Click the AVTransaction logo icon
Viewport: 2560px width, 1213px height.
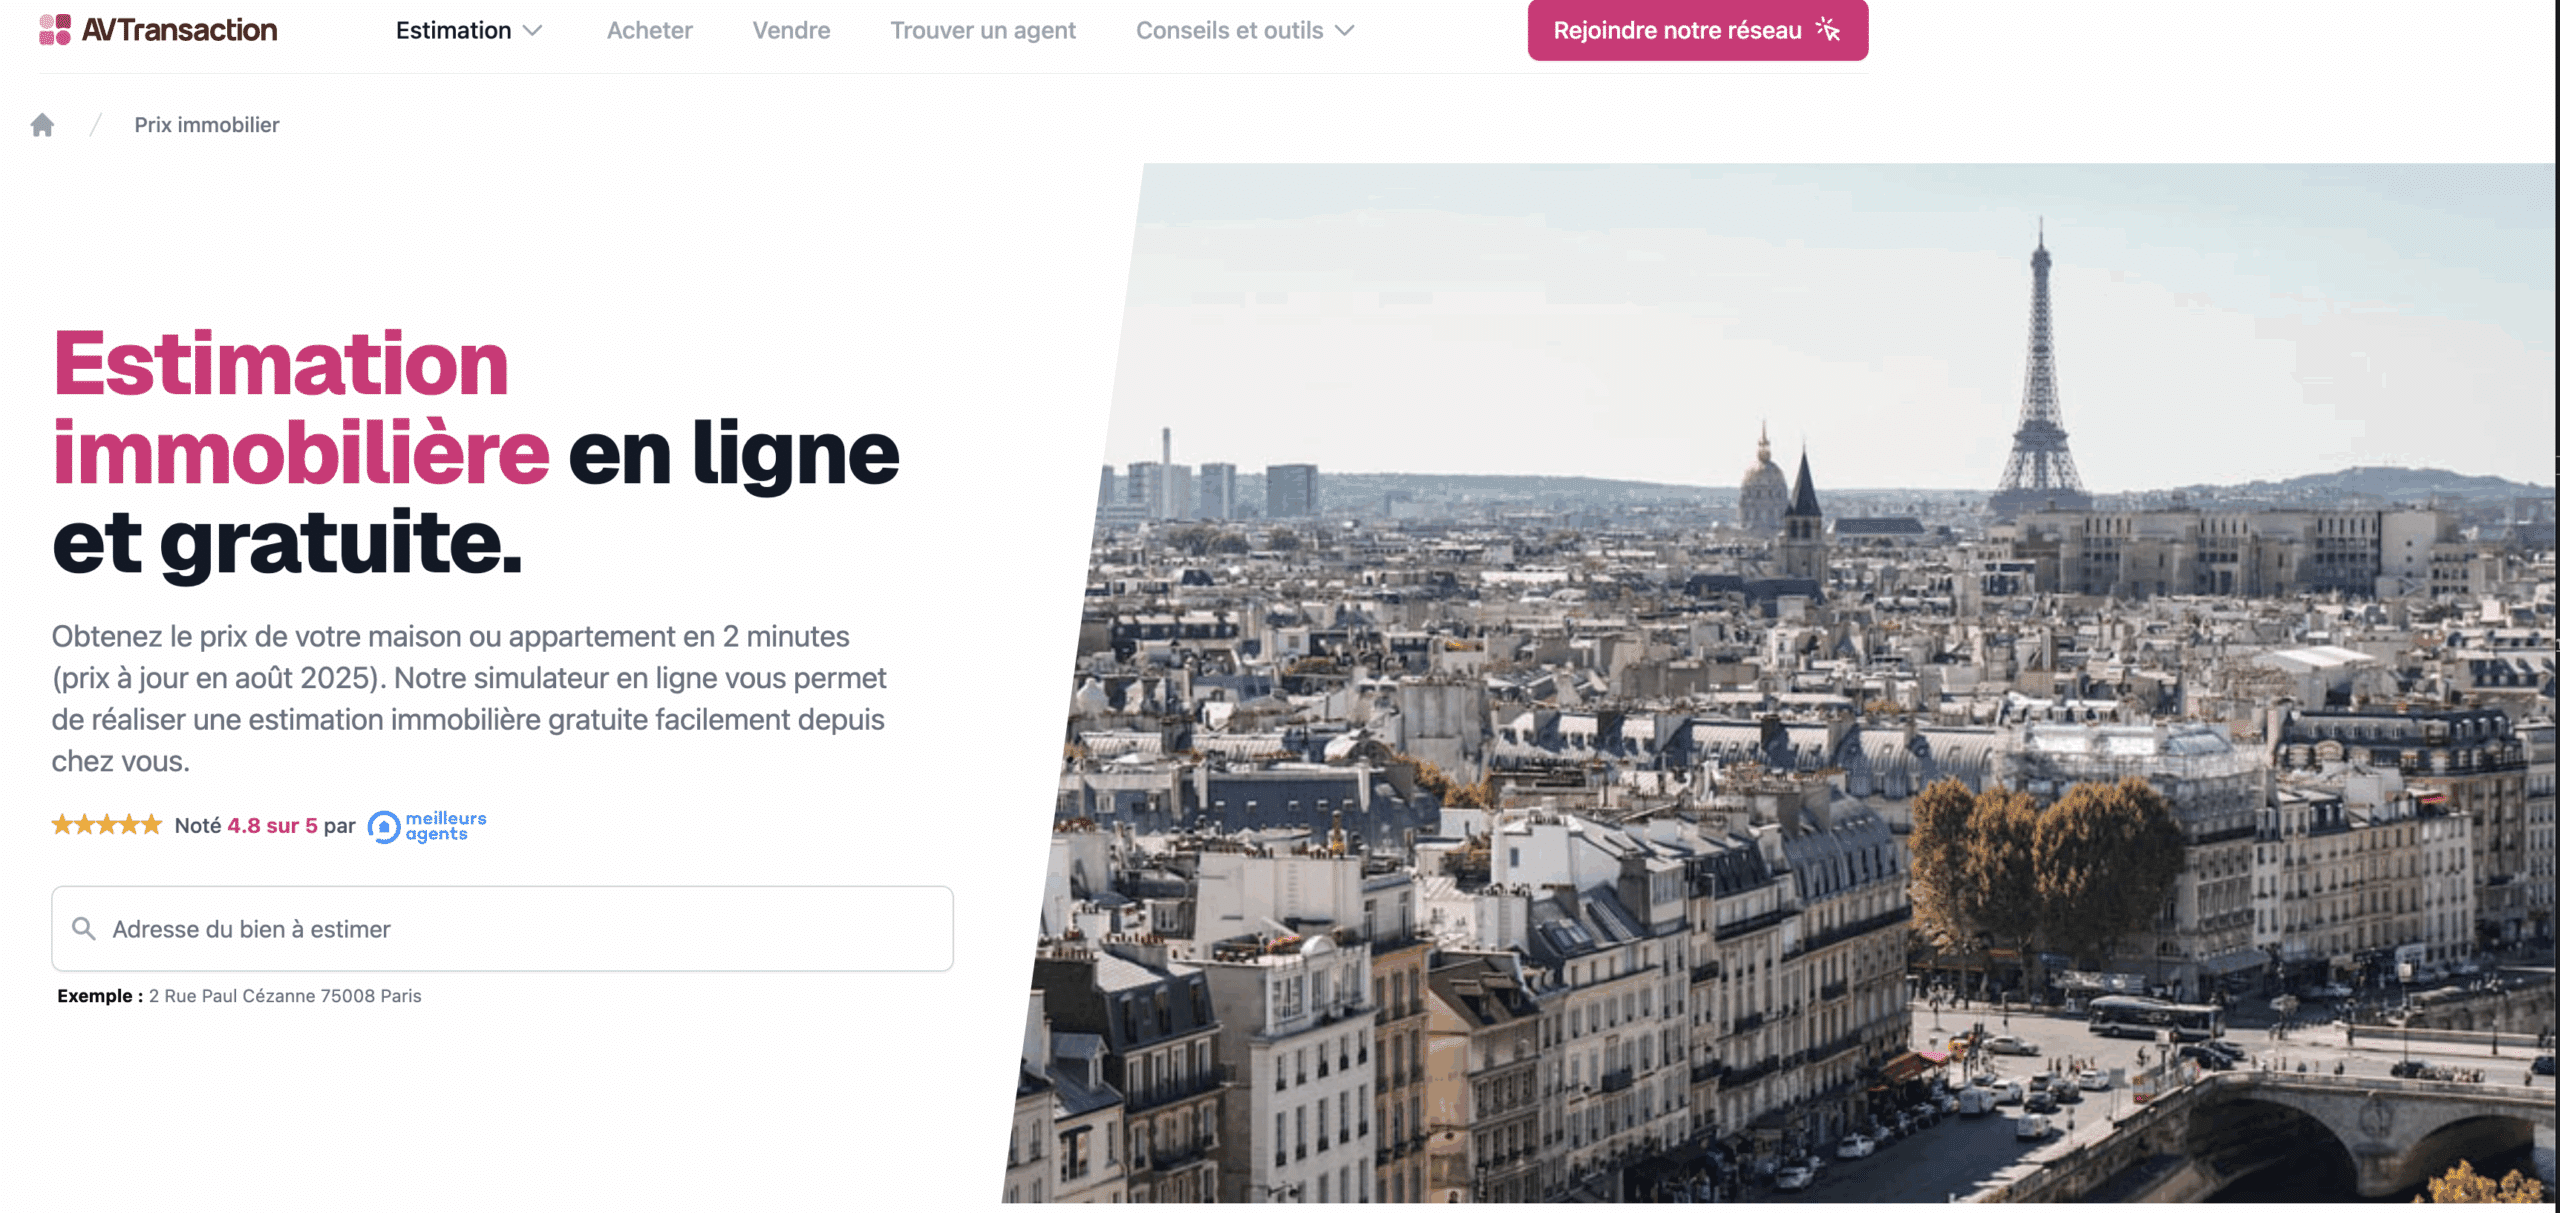point(55,30)
